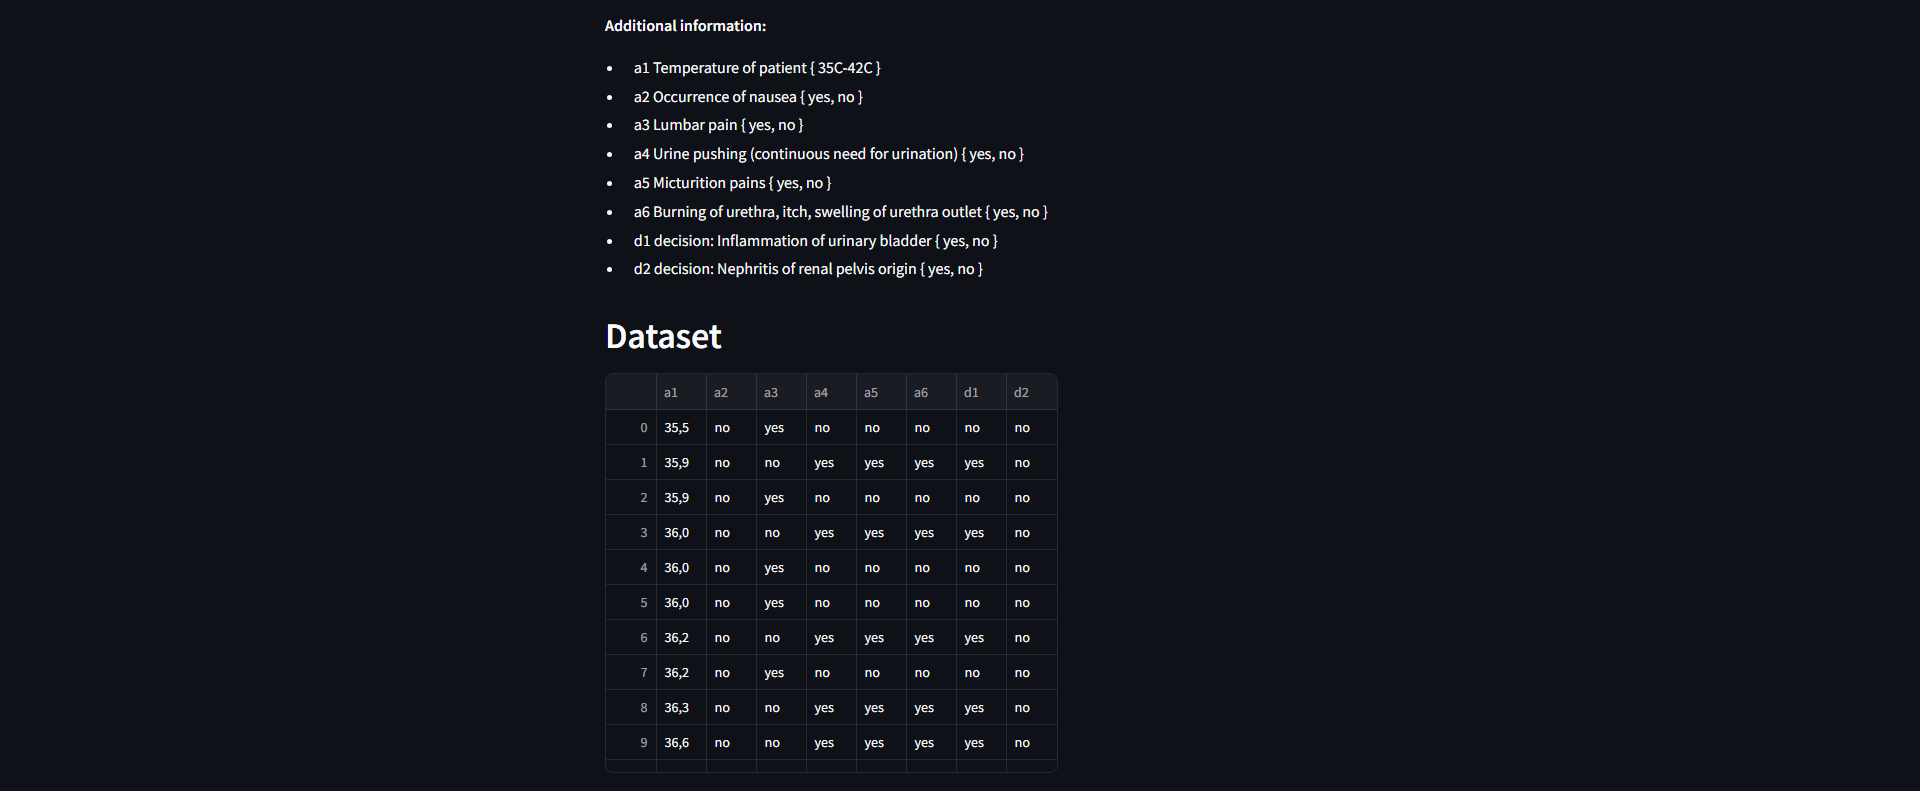Image resolution: width=1920 pixels, height=791 pixels.
Task: Click row index 0 in the dataset
Action: point(631,428)
